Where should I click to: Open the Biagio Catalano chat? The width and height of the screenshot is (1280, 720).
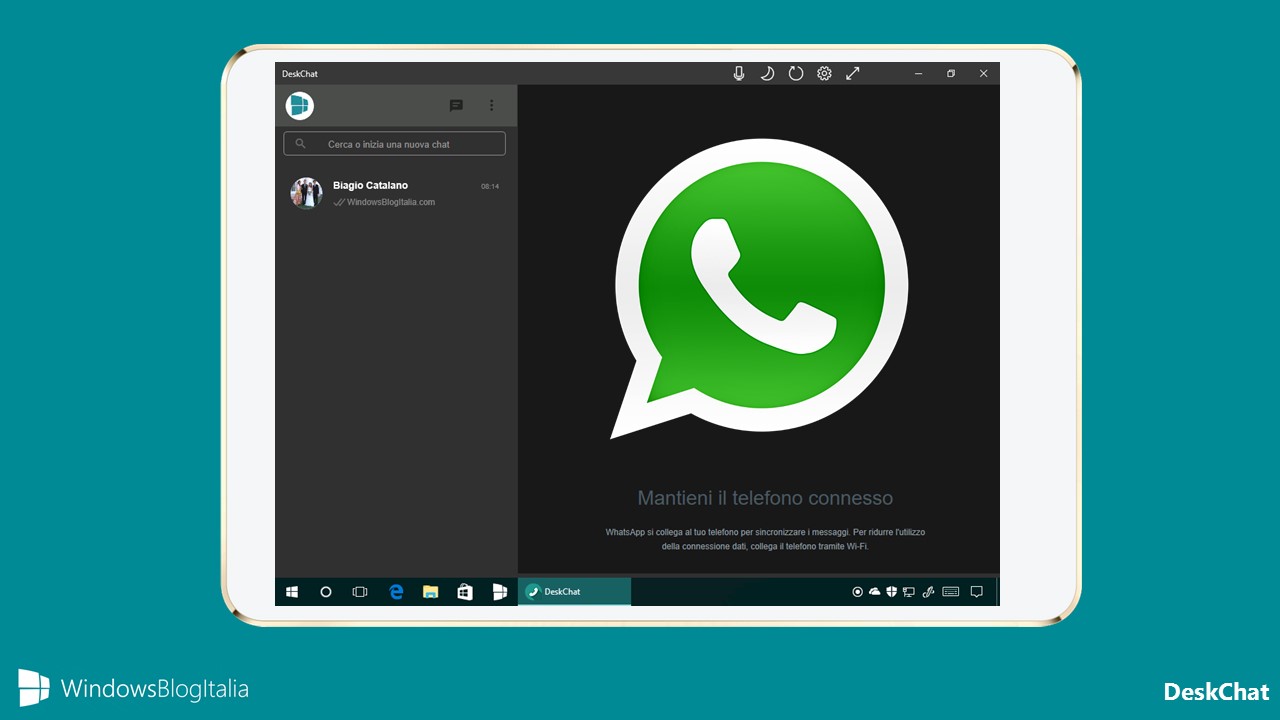point(396,193)
